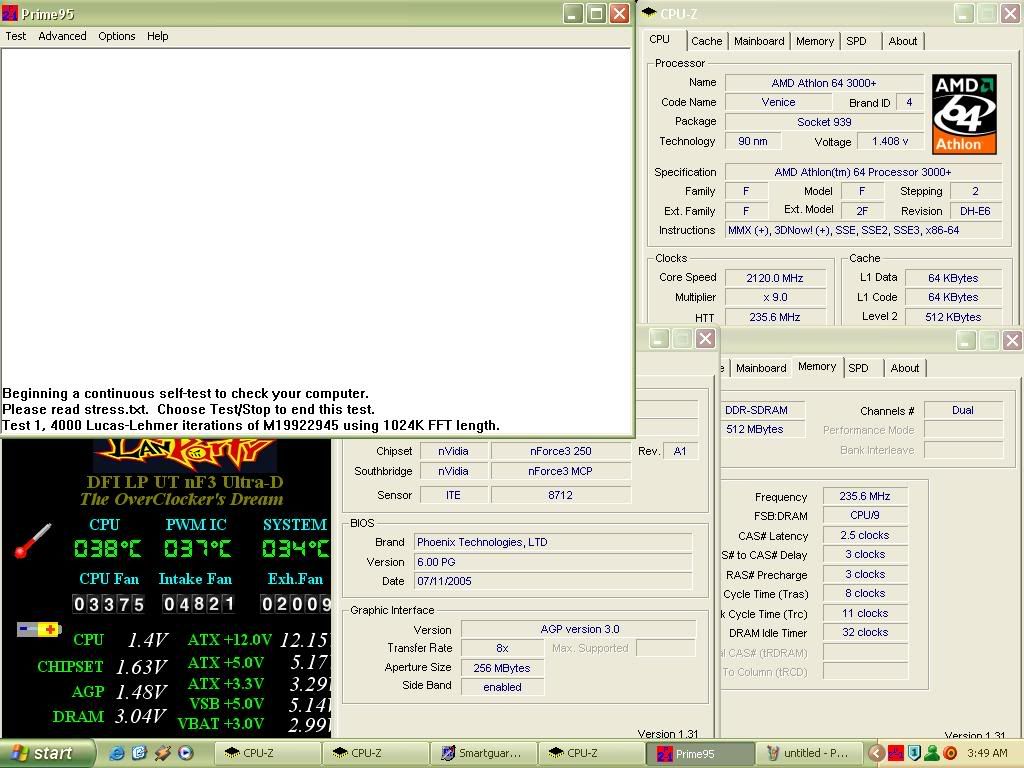1024x768 pixels.
Task: Click the shield tray icon
Action: coord(914,753)
